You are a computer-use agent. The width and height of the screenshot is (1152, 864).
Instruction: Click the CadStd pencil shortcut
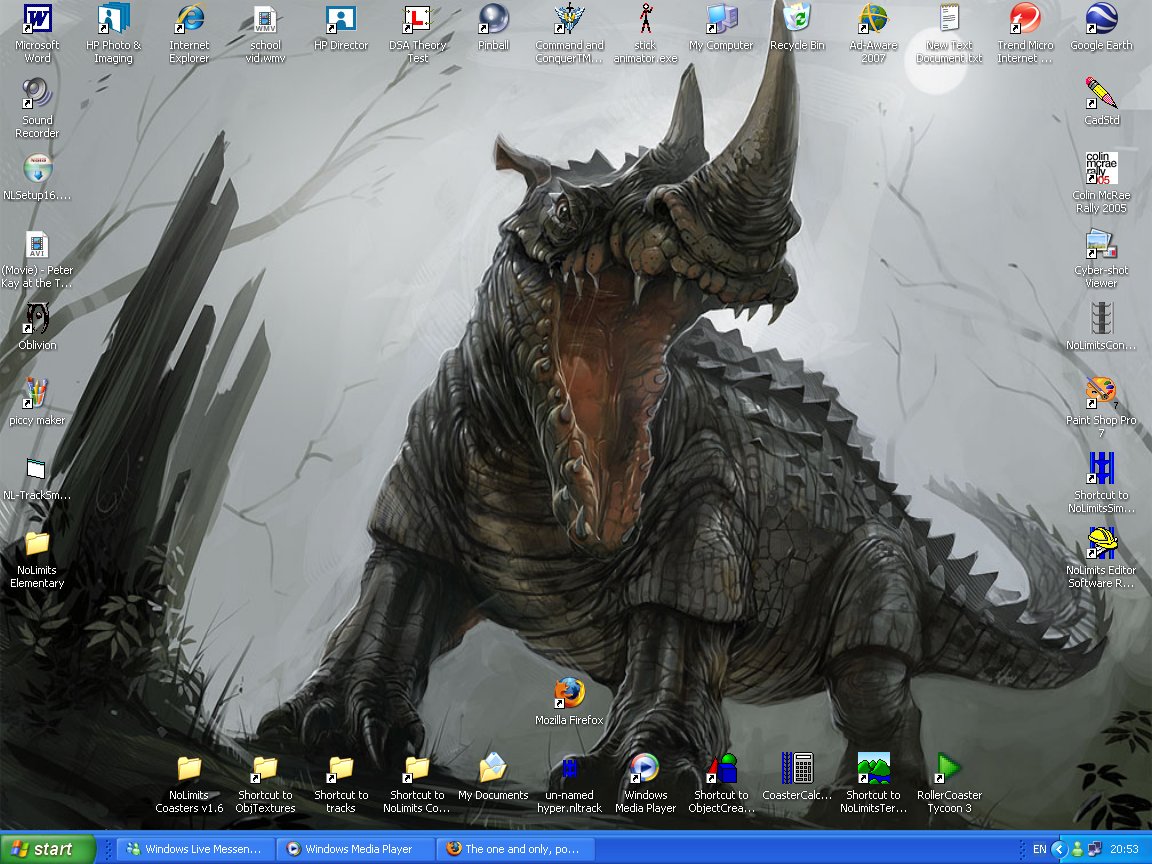point(1101,95)
